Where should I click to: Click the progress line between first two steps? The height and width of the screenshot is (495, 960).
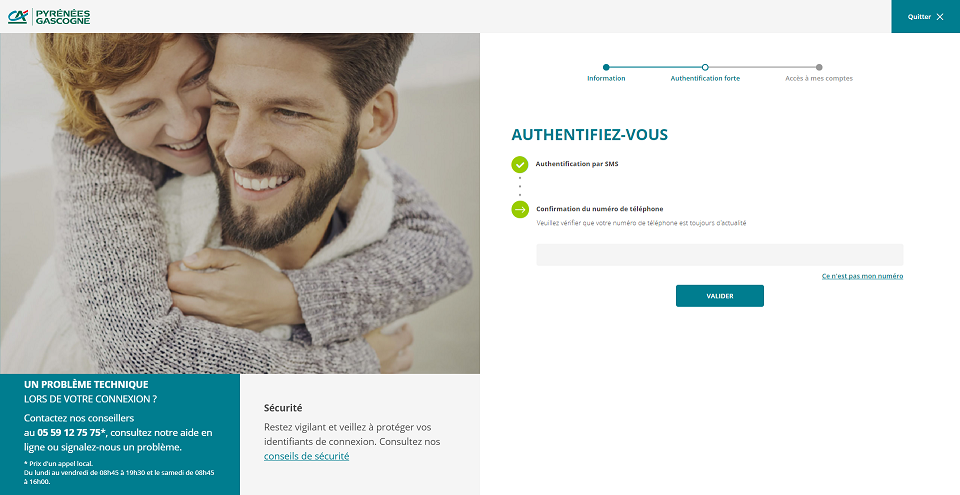656,67
